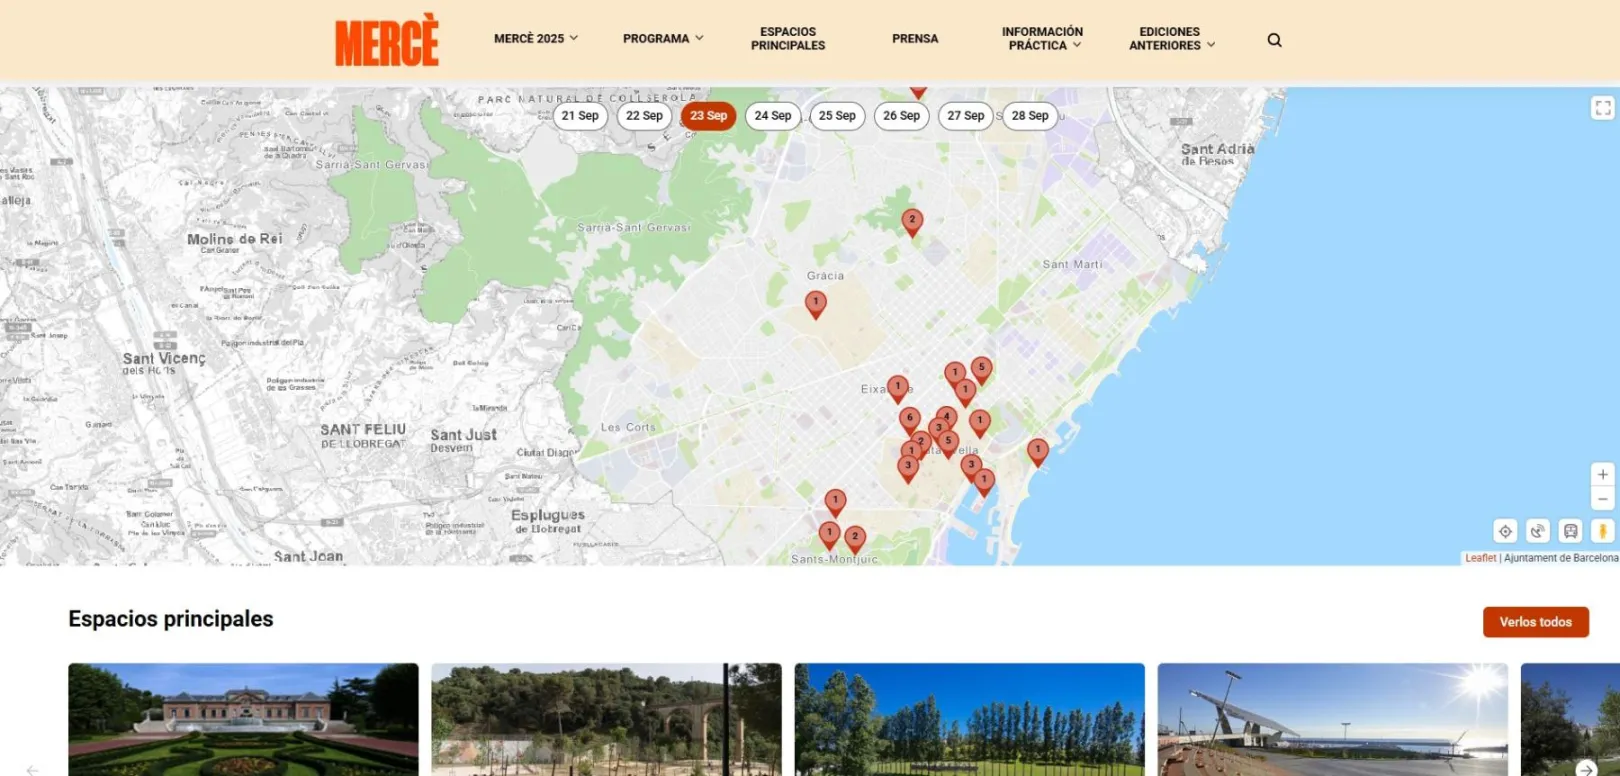
Task: Zoom in on the map
Action: pos(1602,474)
